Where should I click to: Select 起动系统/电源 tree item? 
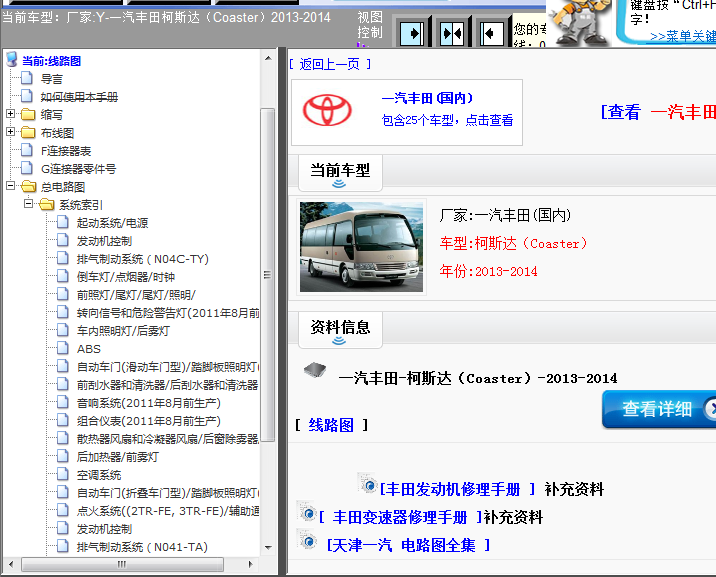pos(112,223)
